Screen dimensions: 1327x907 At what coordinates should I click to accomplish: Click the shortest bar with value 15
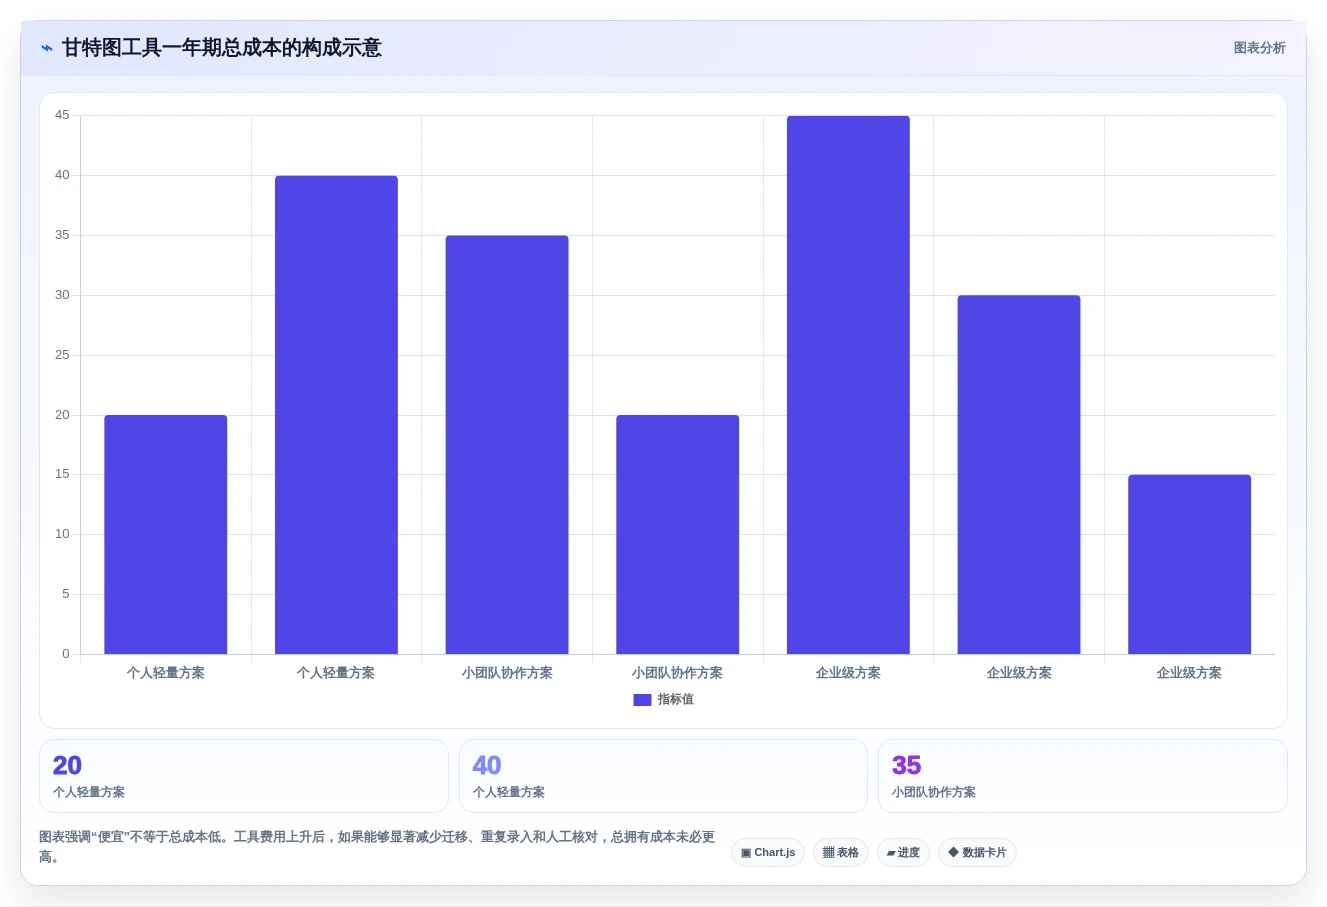pos(1189,565)
